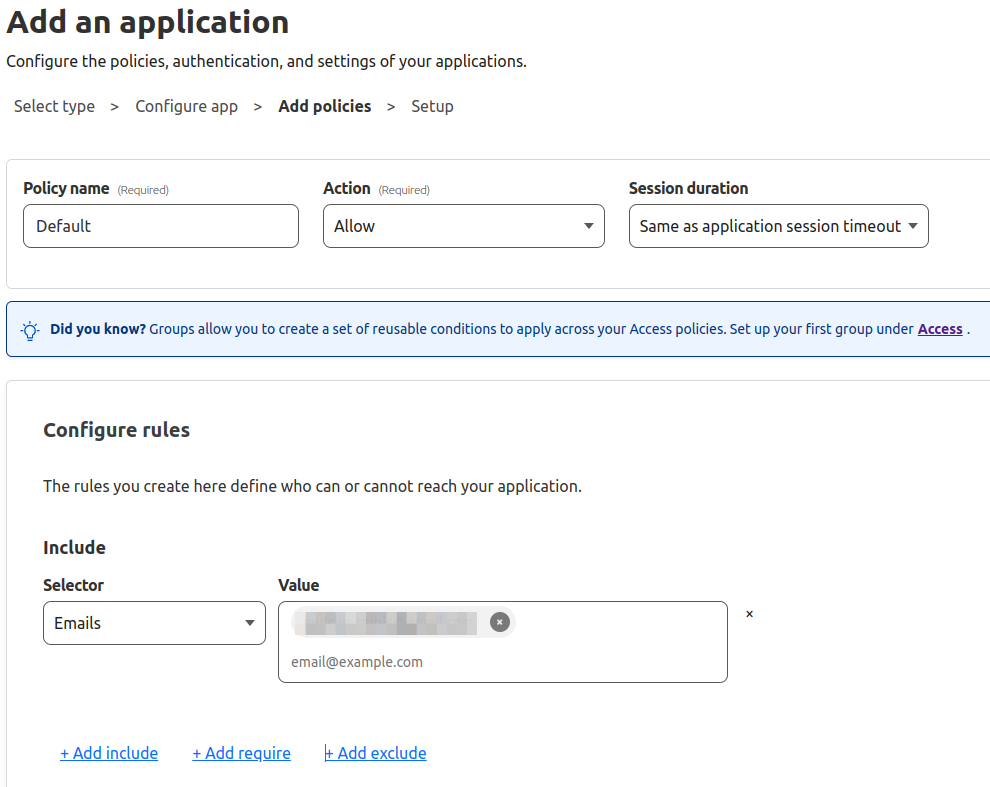Delete the Emails include rule row
The image size is (990, 787).
pos(749,614)
